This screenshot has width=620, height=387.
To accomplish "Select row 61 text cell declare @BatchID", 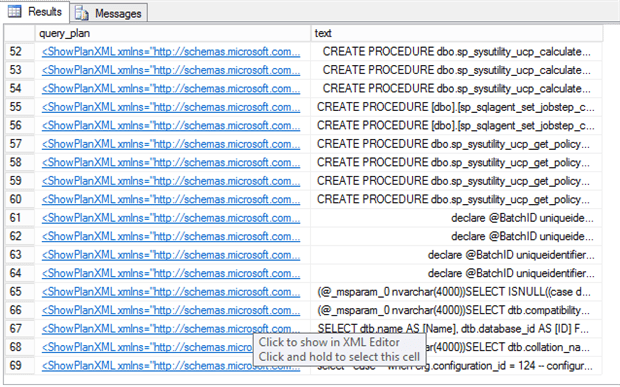I will [457, 218].
